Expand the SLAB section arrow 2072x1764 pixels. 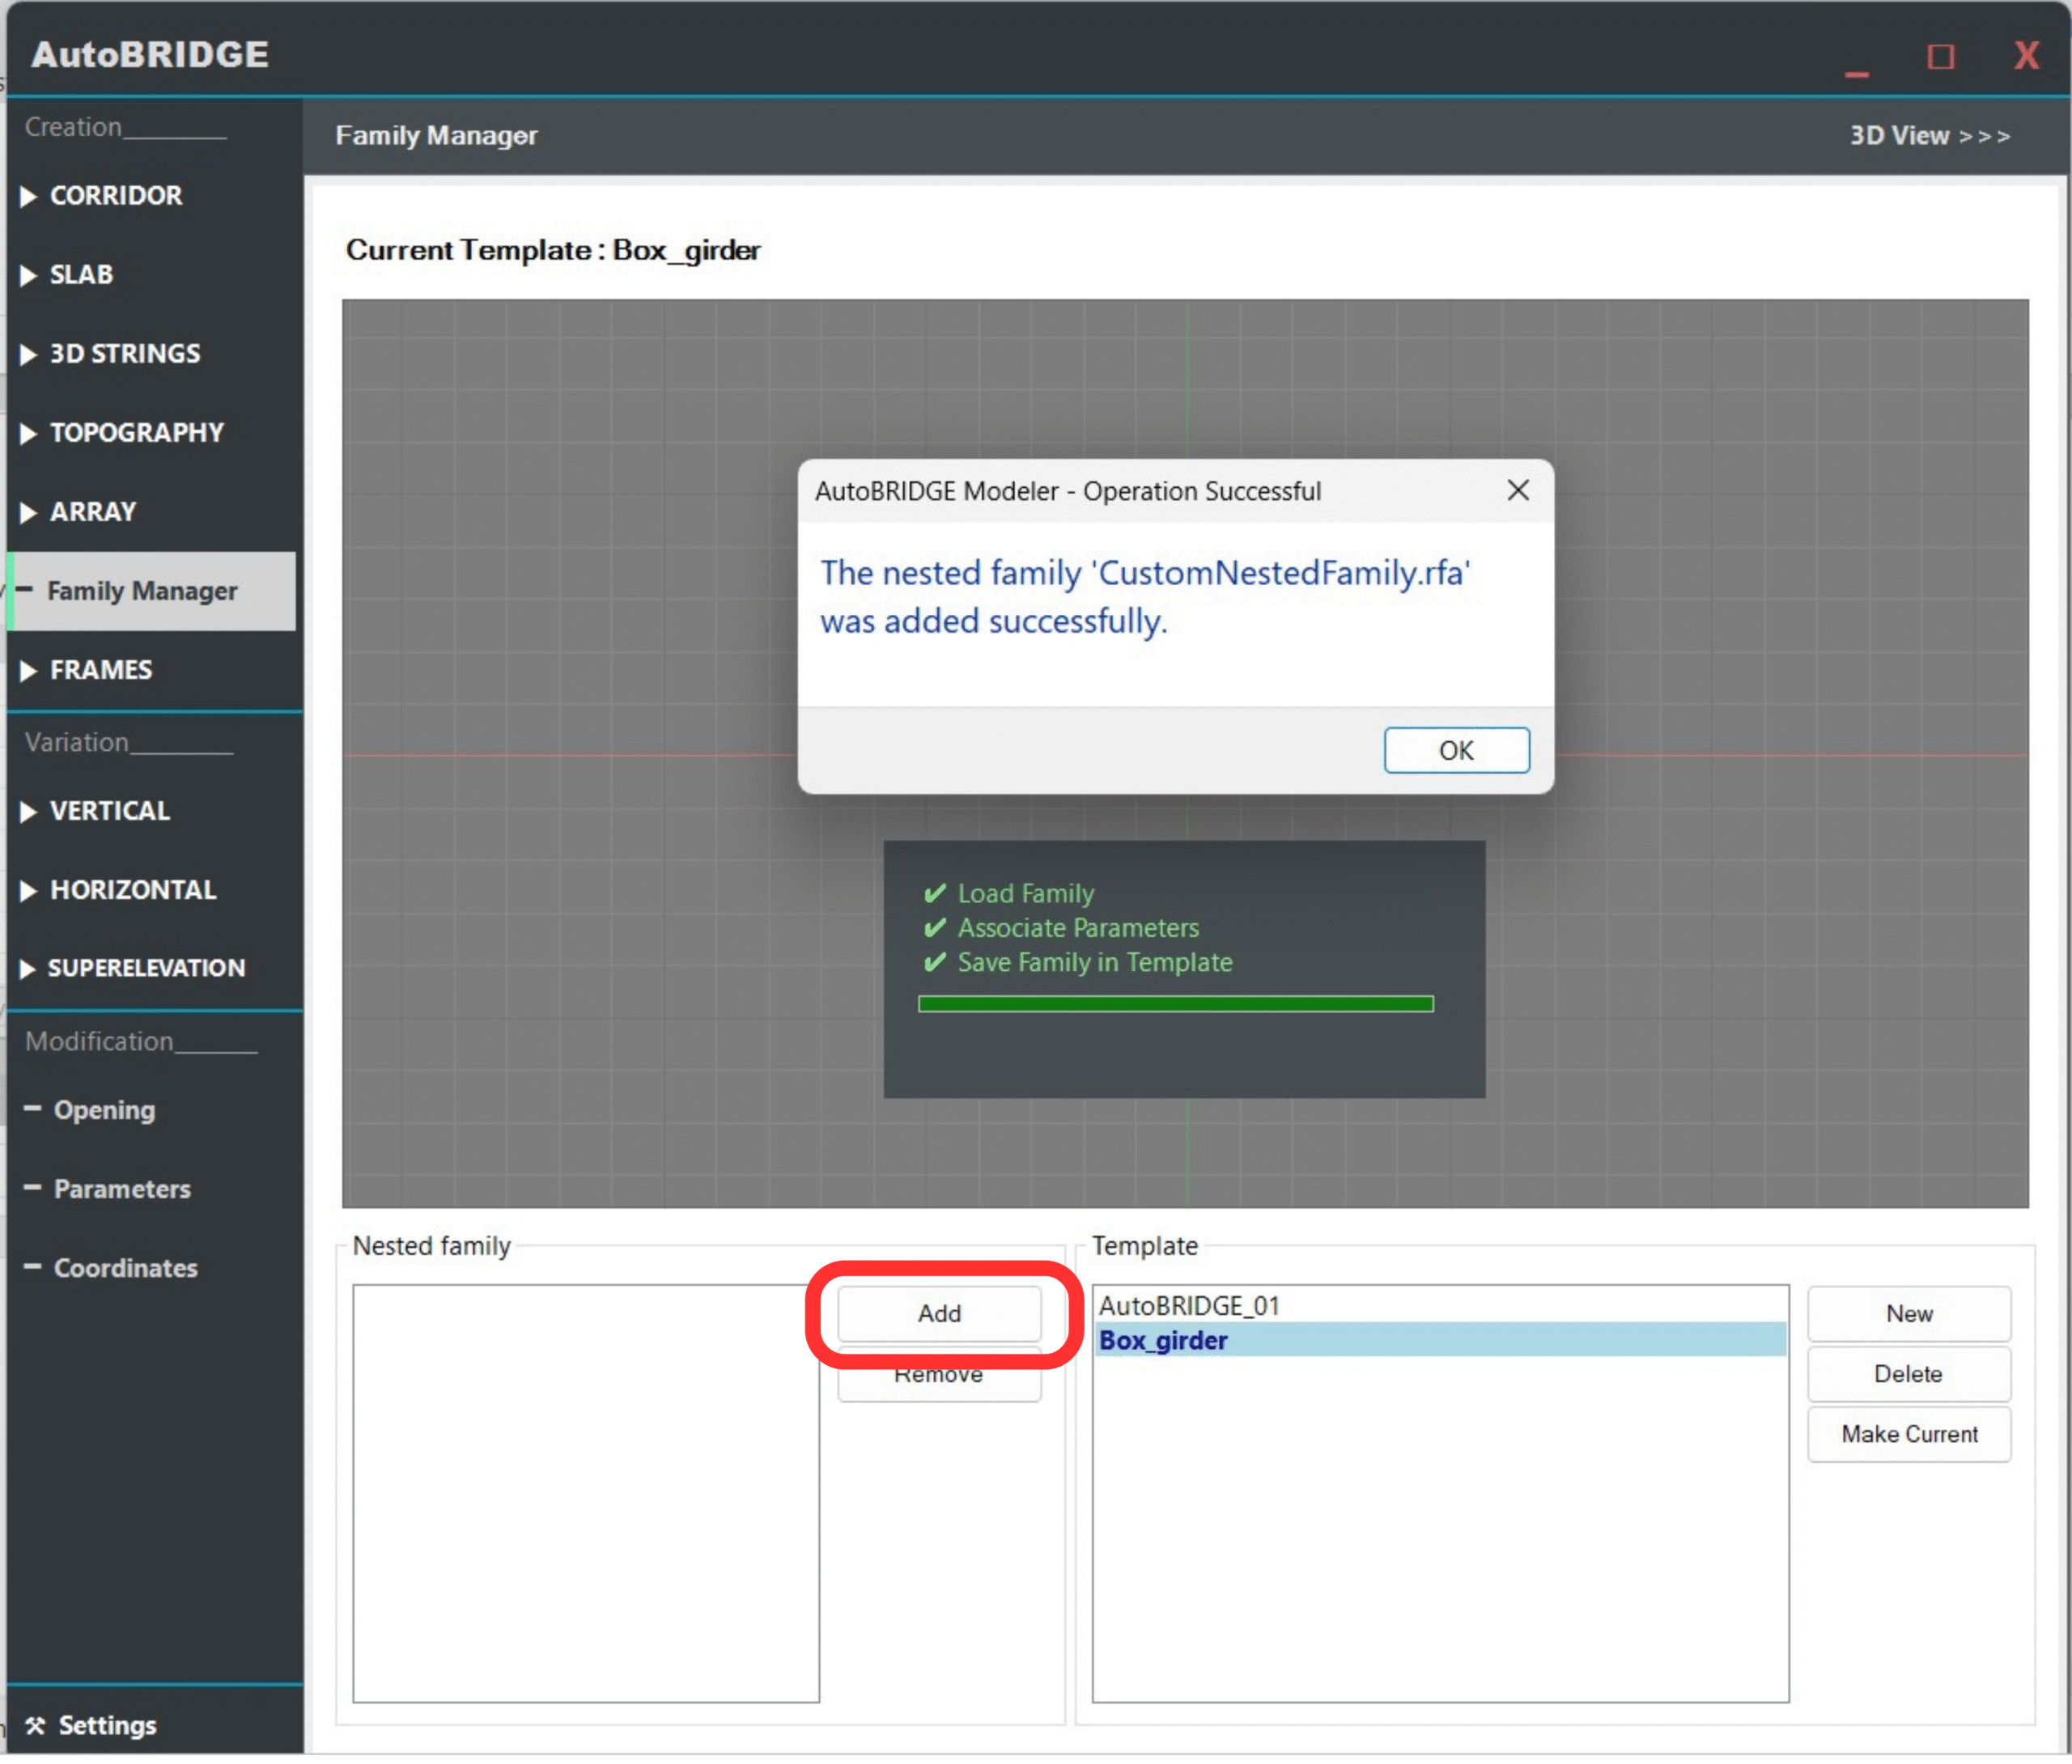(x=28, y=277)
